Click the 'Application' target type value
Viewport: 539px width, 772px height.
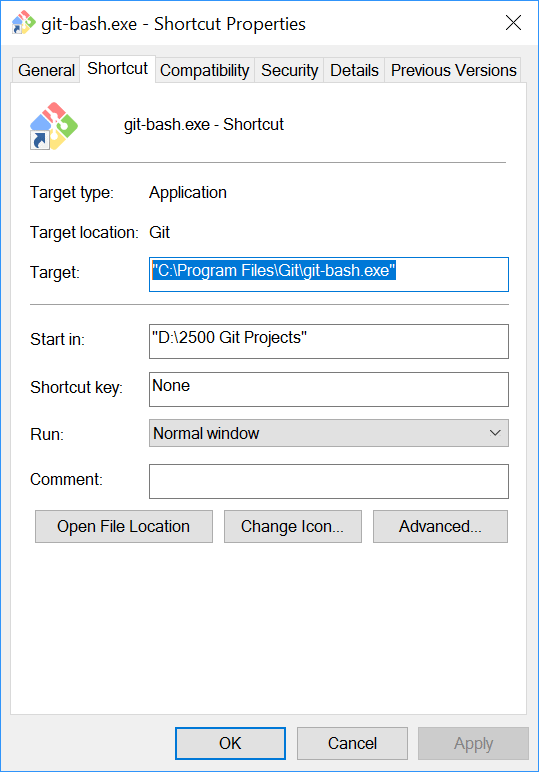tap(188, 193)
